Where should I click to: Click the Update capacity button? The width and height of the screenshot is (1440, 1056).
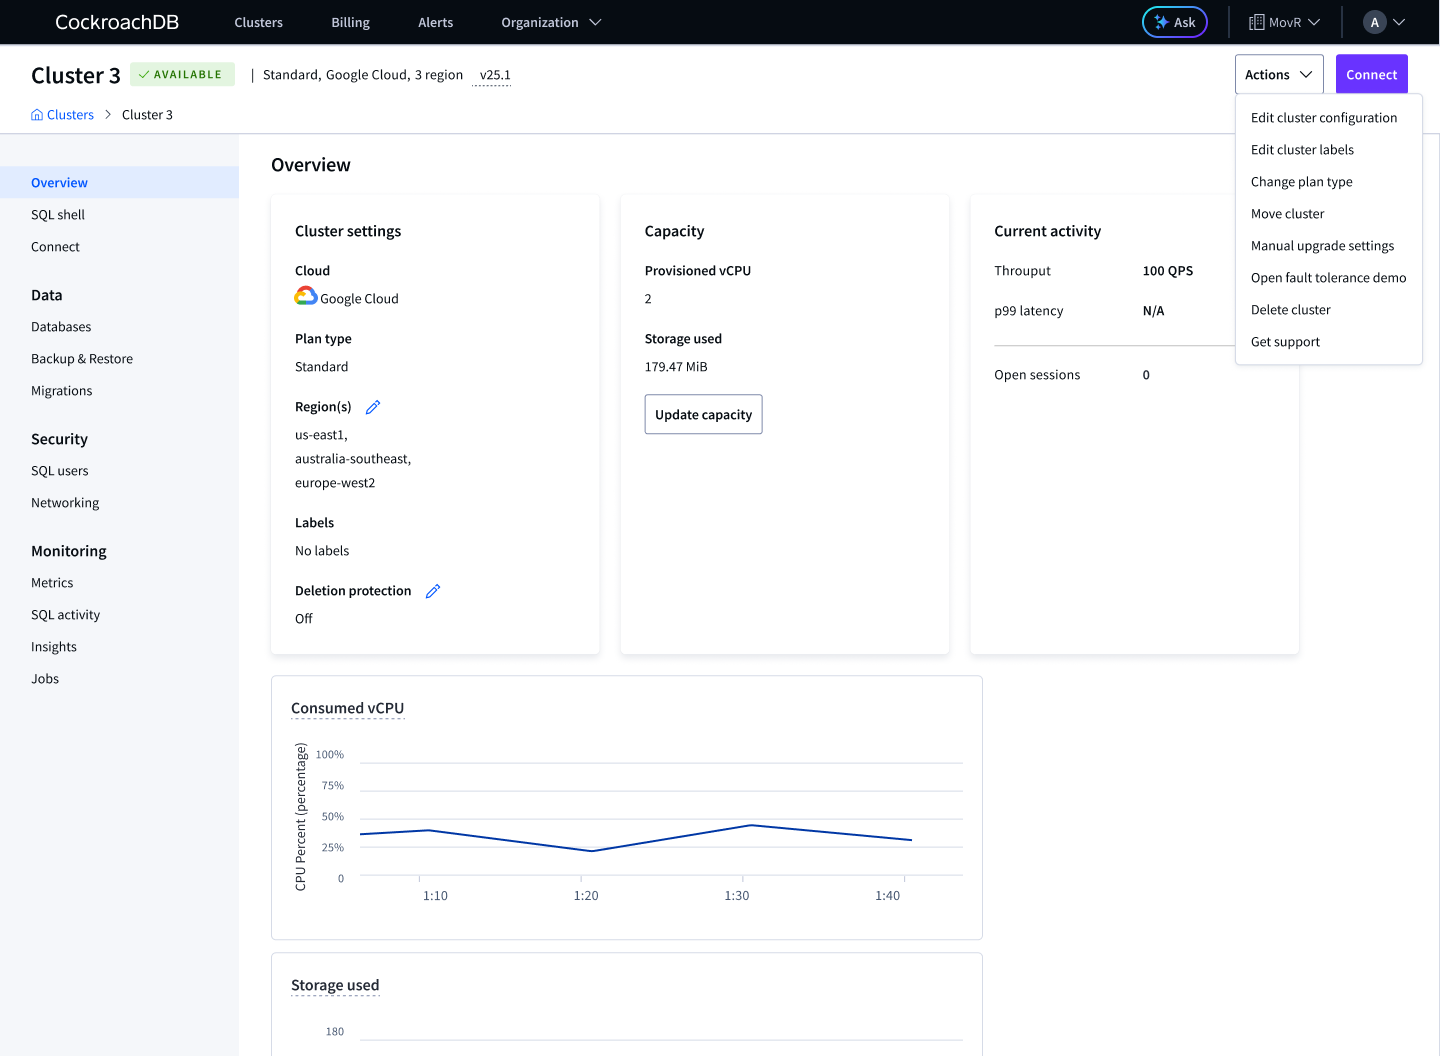click(703, 414)
